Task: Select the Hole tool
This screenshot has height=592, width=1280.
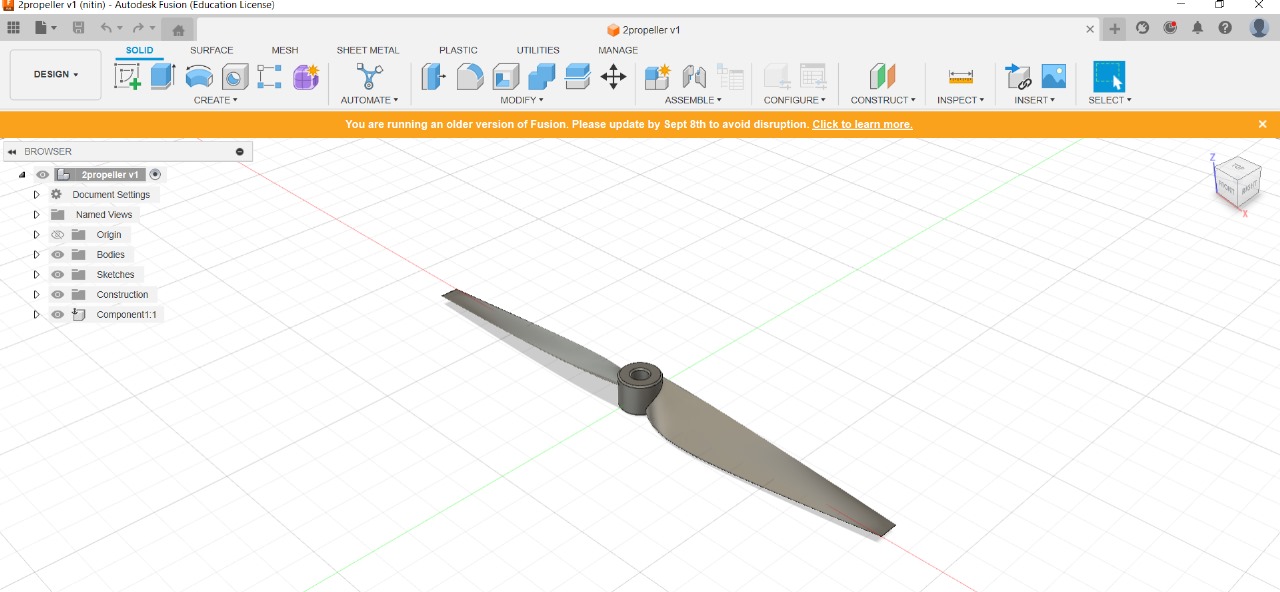Action: [x=235, y=76]
